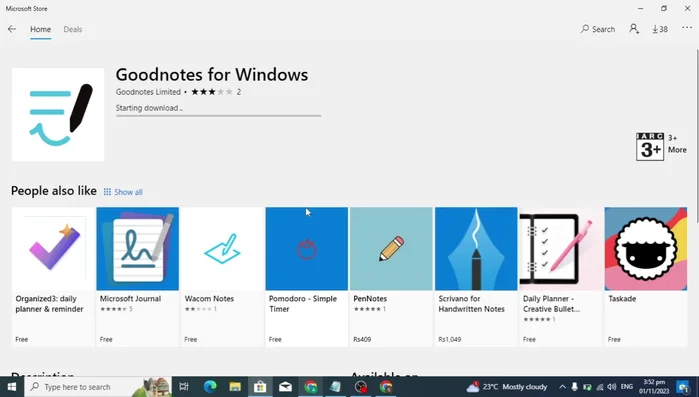The width and height of the screenshot is (699, 397).
Task: Open the Windows Start menu
Action: point(12,387)
